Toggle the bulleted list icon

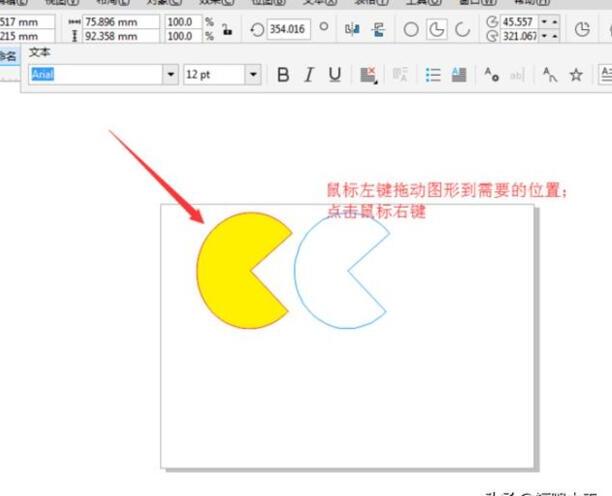pos(433,75)
